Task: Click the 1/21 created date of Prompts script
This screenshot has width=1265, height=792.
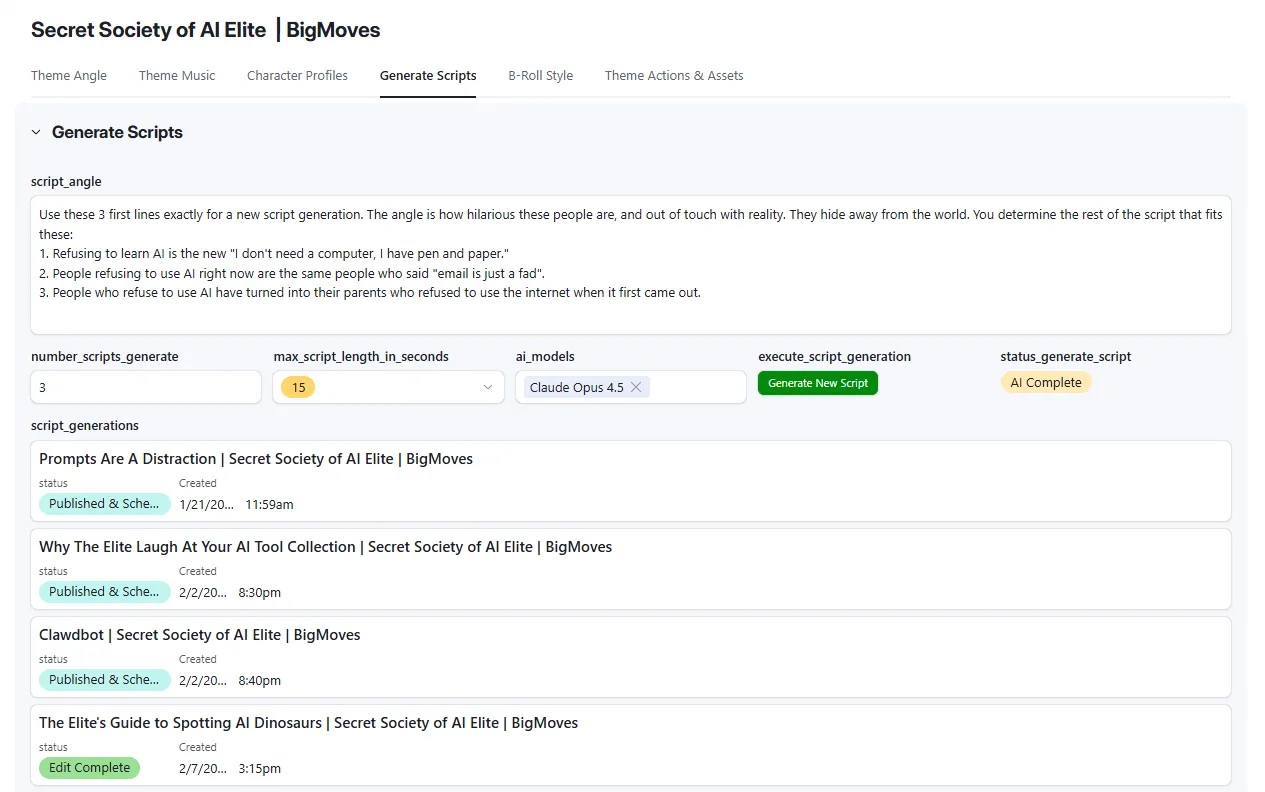Action: [x=206, y=505]
